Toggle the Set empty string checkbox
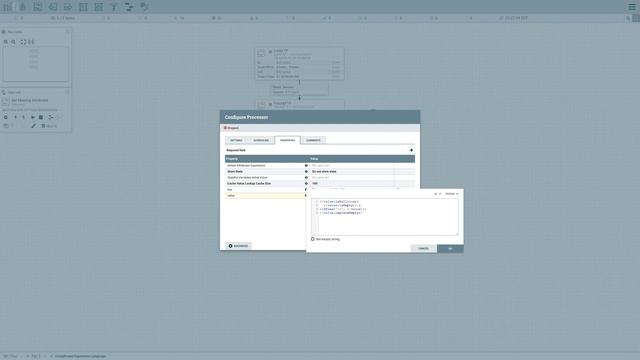 tap(313, 239)
